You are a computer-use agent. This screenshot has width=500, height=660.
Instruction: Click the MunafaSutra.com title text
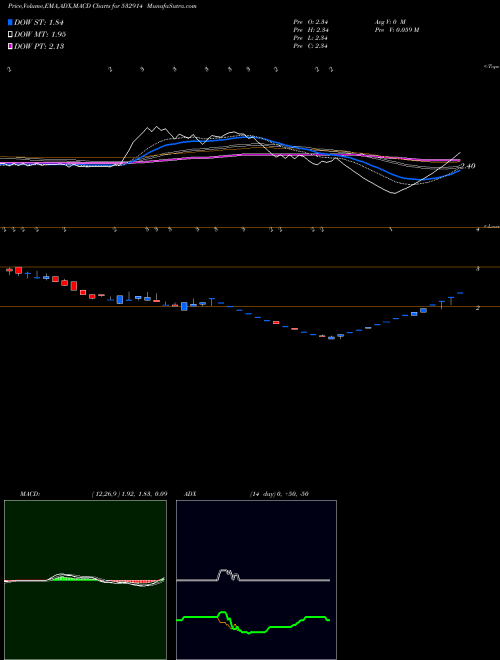[174, 6]
